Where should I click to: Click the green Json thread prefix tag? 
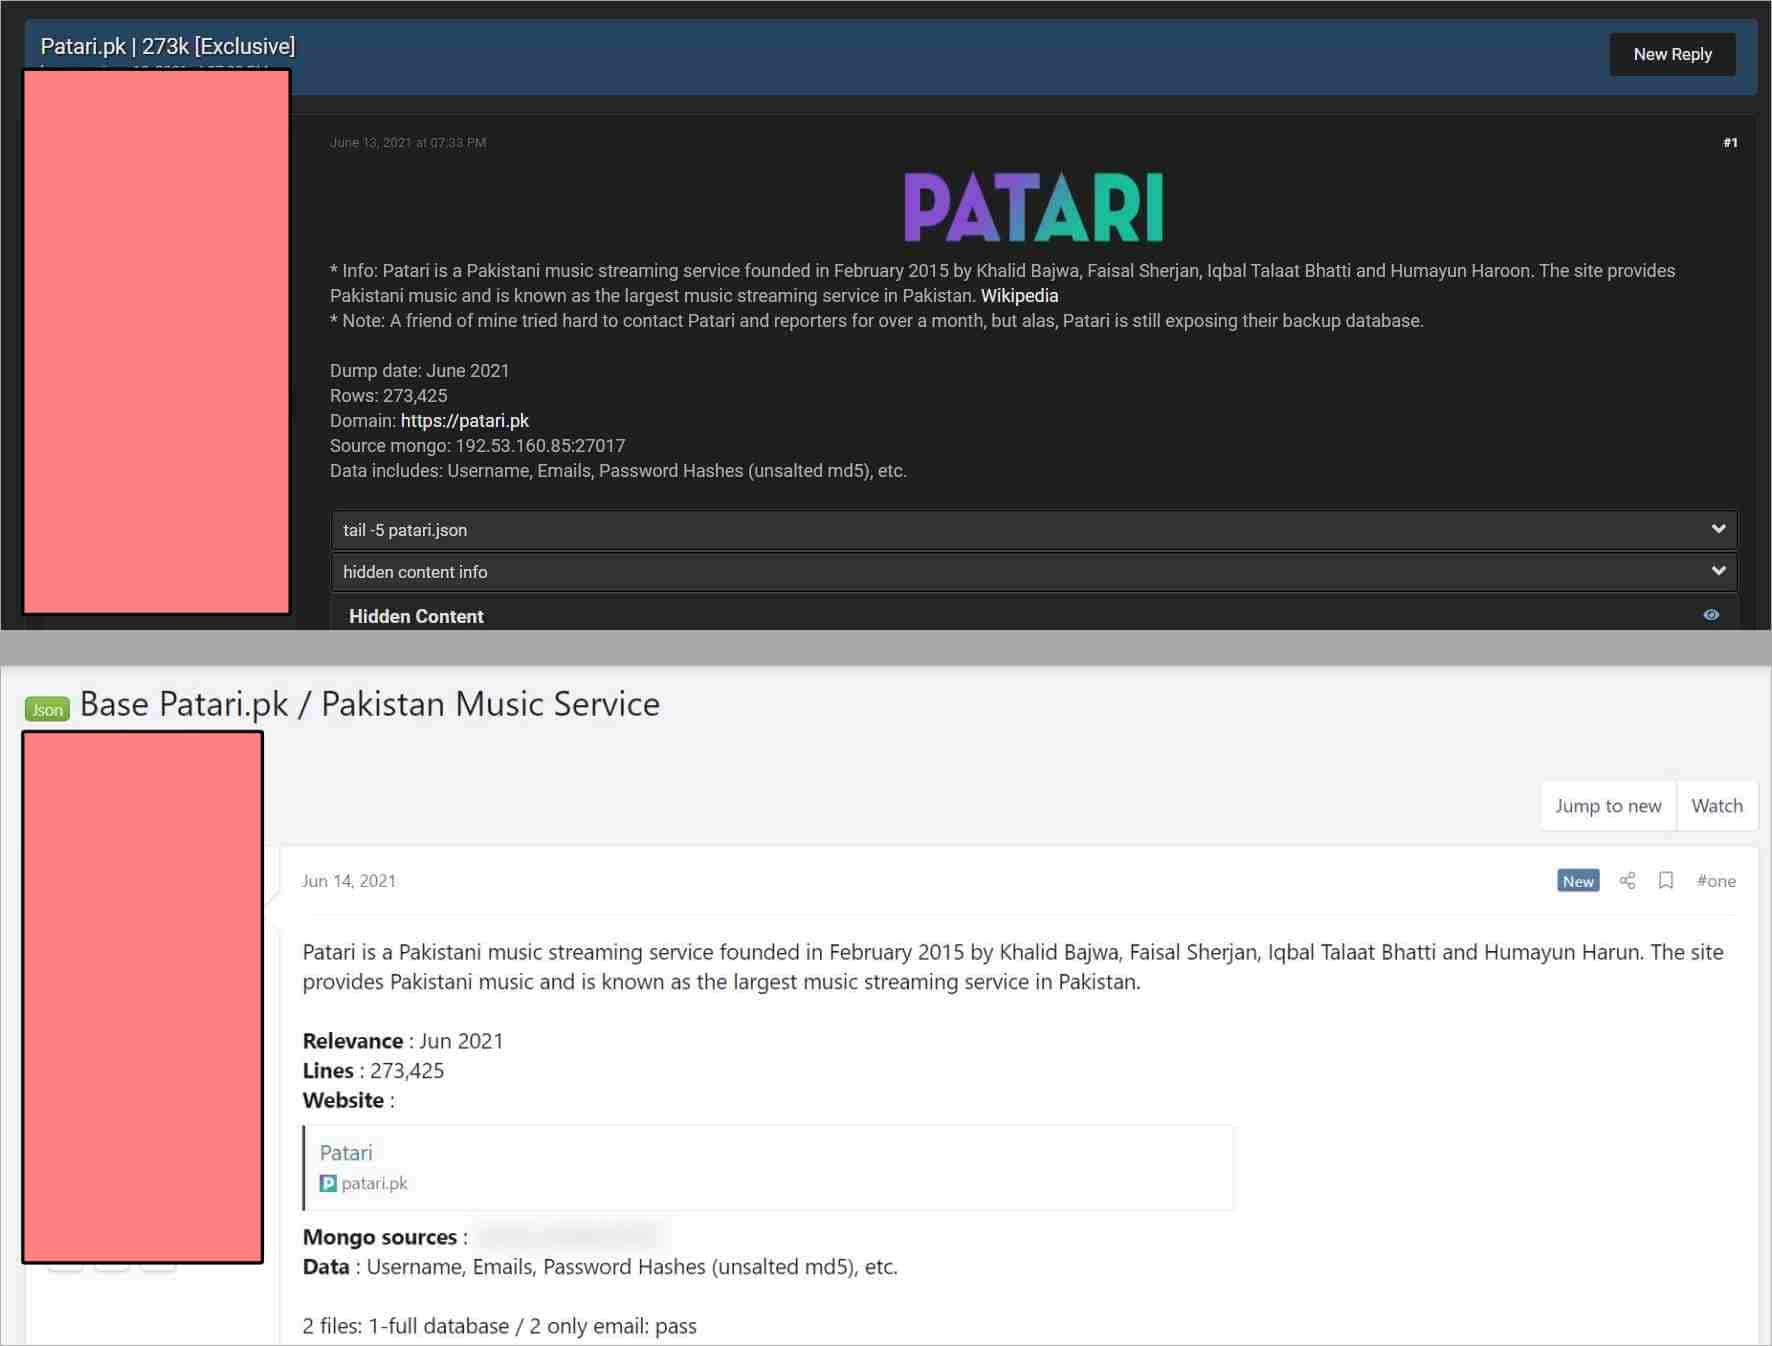[47, 710]
